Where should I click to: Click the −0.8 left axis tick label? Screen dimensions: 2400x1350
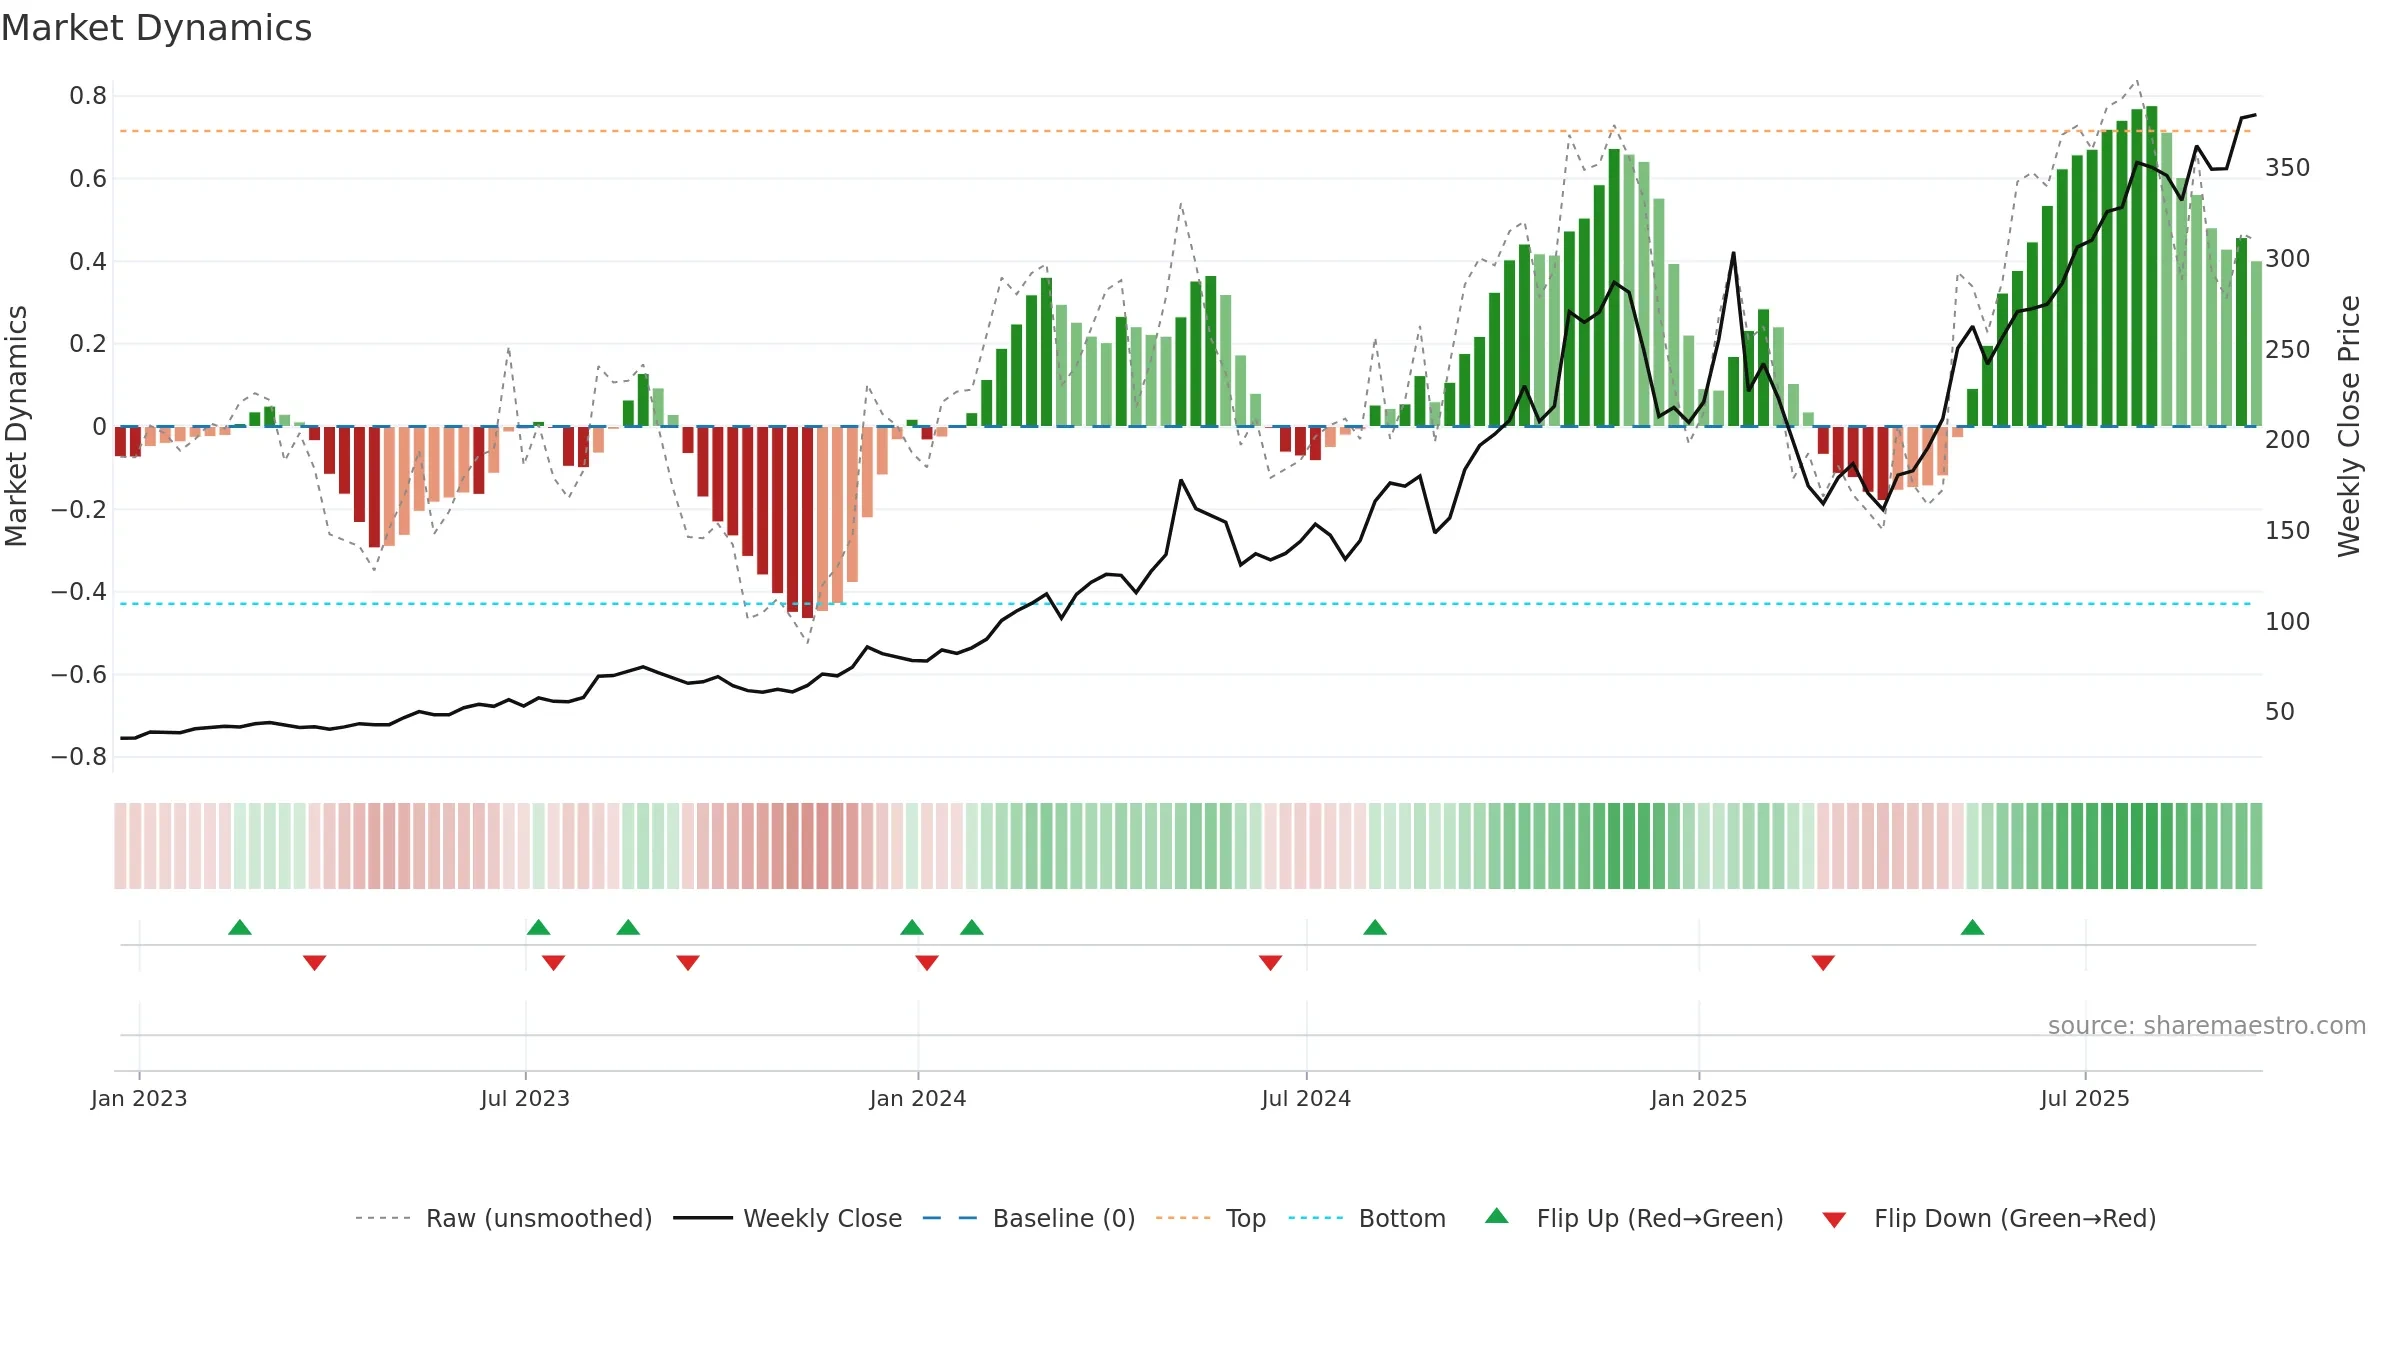point(79,757)
